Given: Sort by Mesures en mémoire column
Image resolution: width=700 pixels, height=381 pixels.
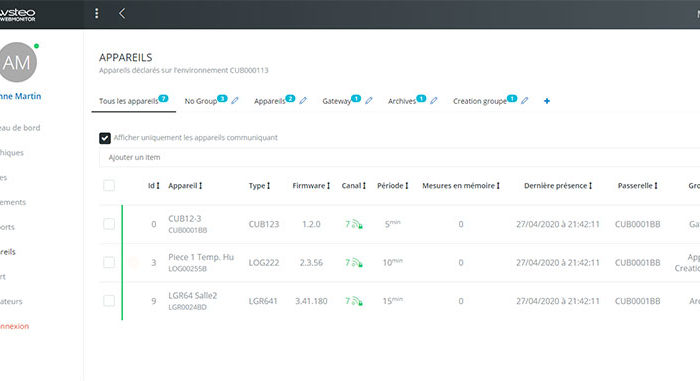Looking at the screenshot, I should coord(461,185).
